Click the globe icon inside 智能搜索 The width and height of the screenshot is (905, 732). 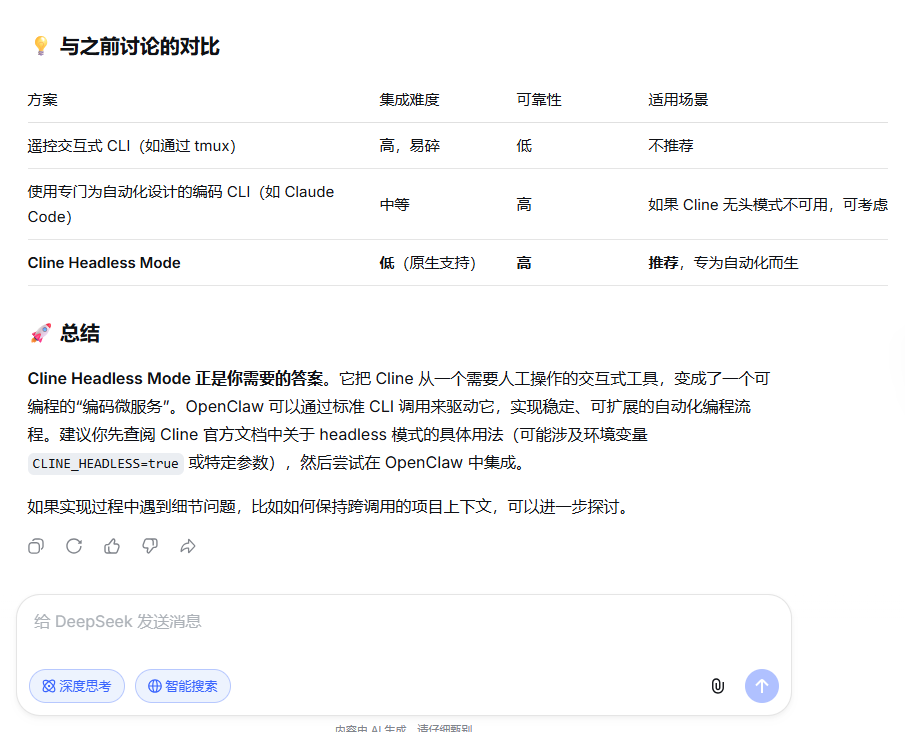click(156, 686)
